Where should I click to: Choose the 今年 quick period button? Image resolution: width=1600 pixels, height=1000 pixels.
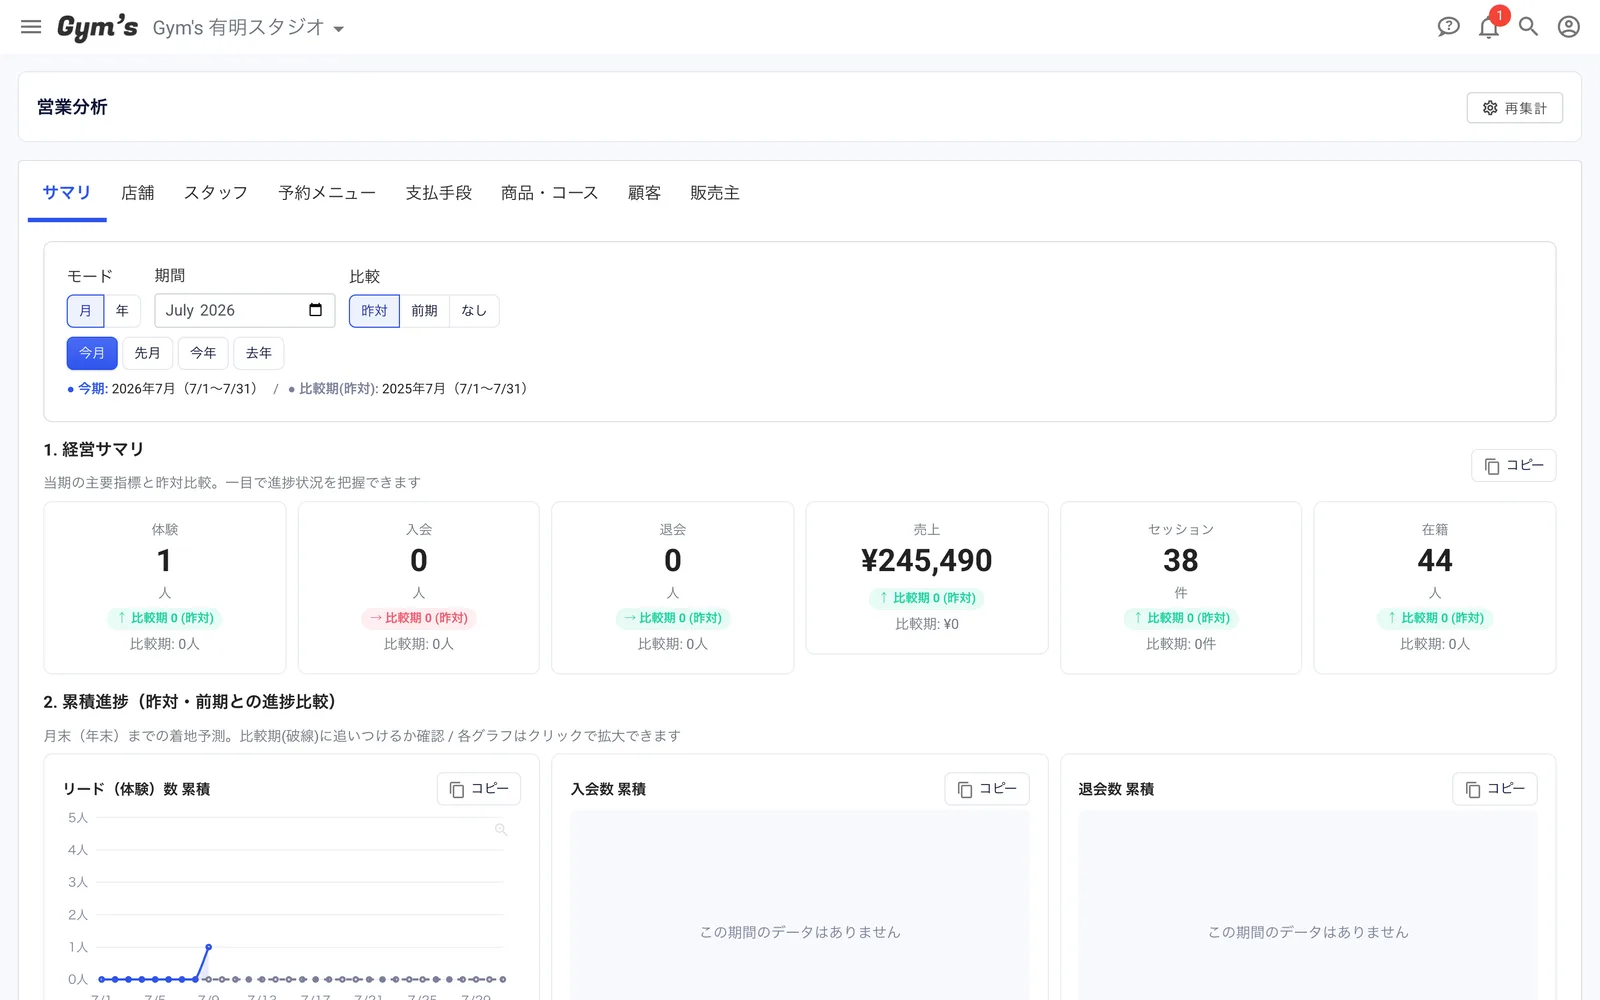(203, 353)
